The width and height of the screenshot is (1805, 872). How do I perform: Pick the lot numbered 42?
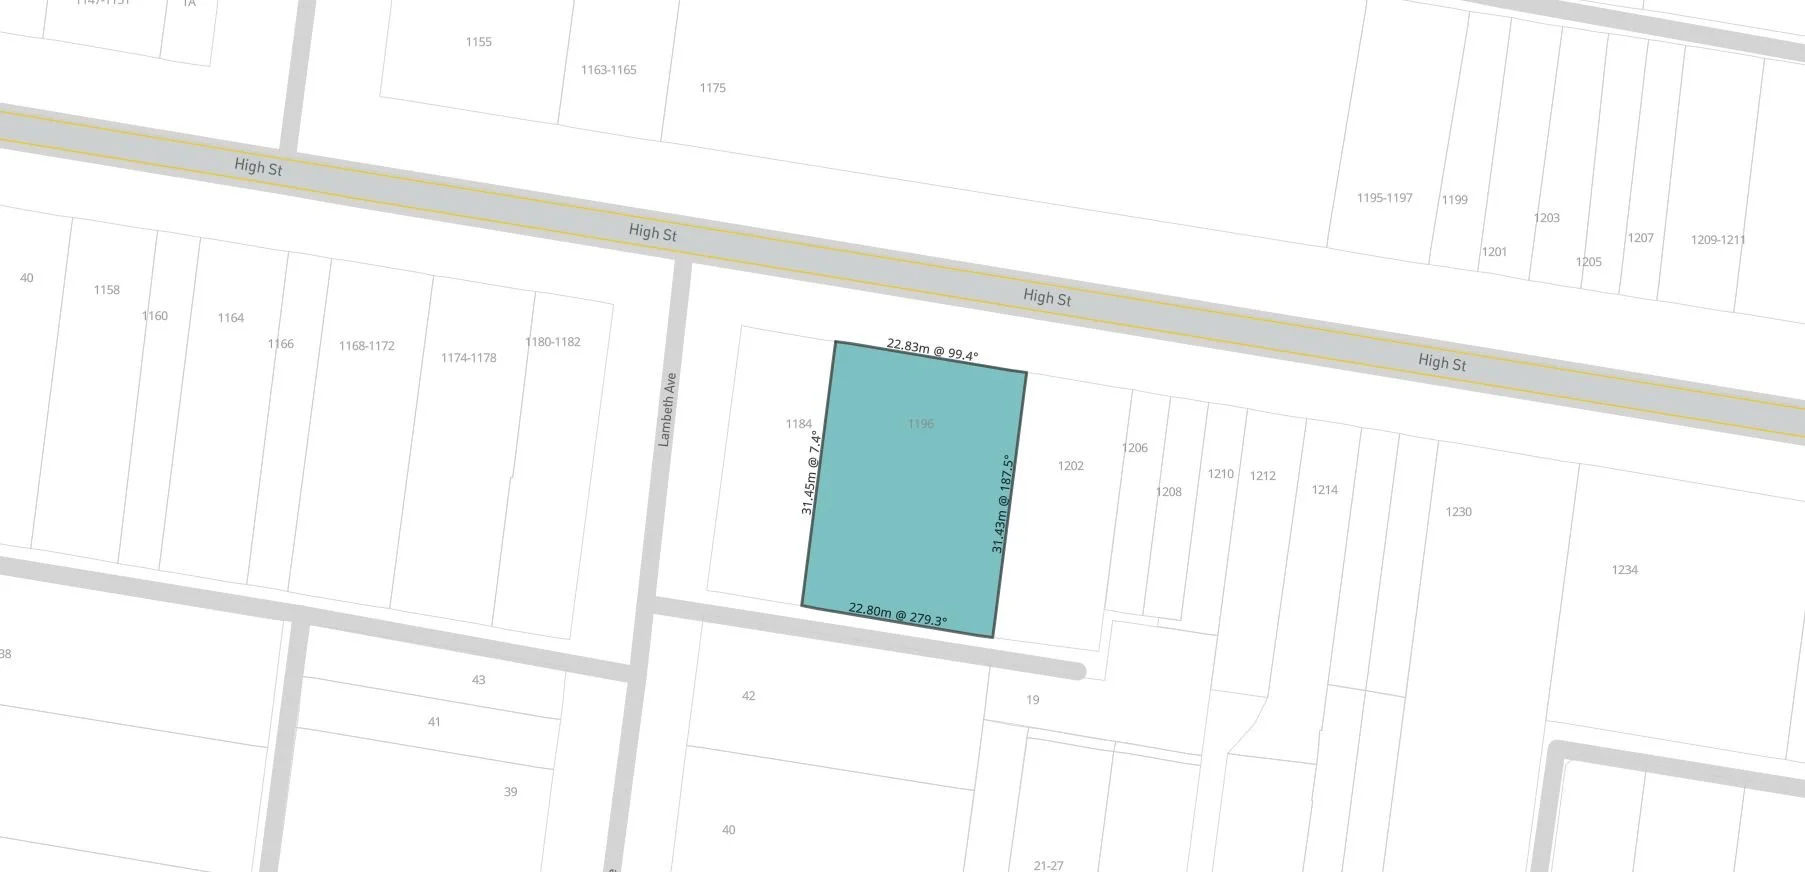(x=749, y=696)
